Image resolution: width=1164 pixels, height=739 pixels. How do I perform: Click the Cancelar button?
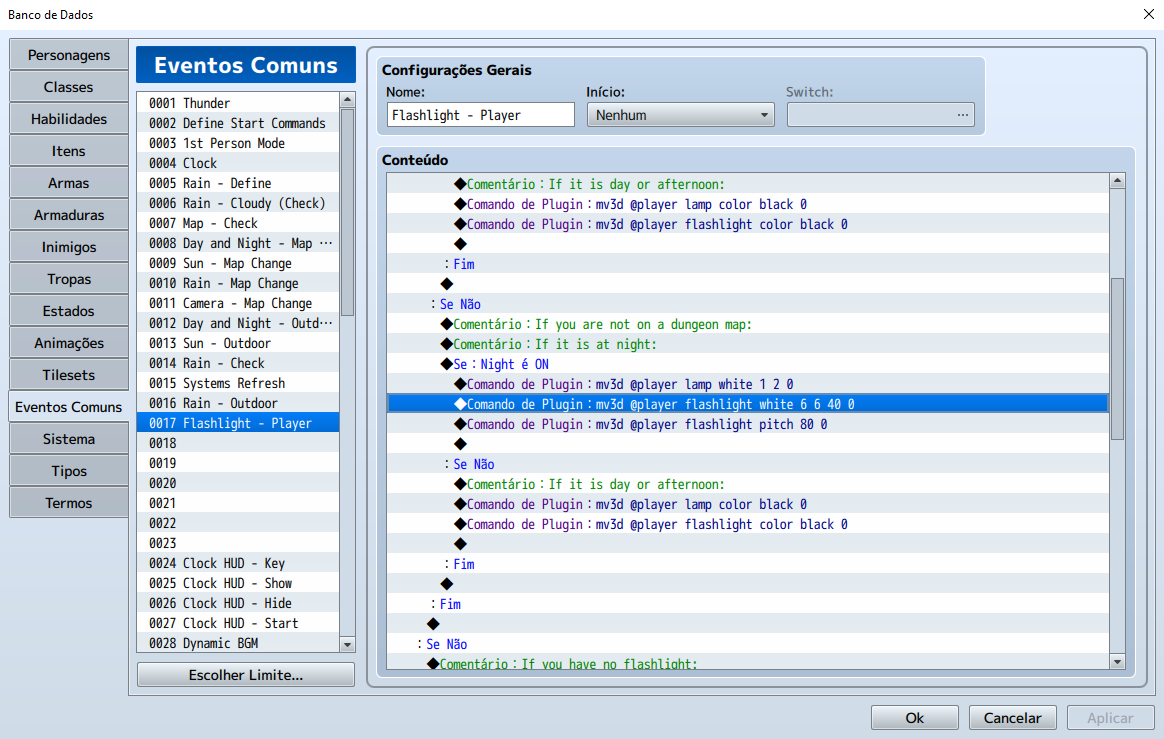pos(1013,717)
